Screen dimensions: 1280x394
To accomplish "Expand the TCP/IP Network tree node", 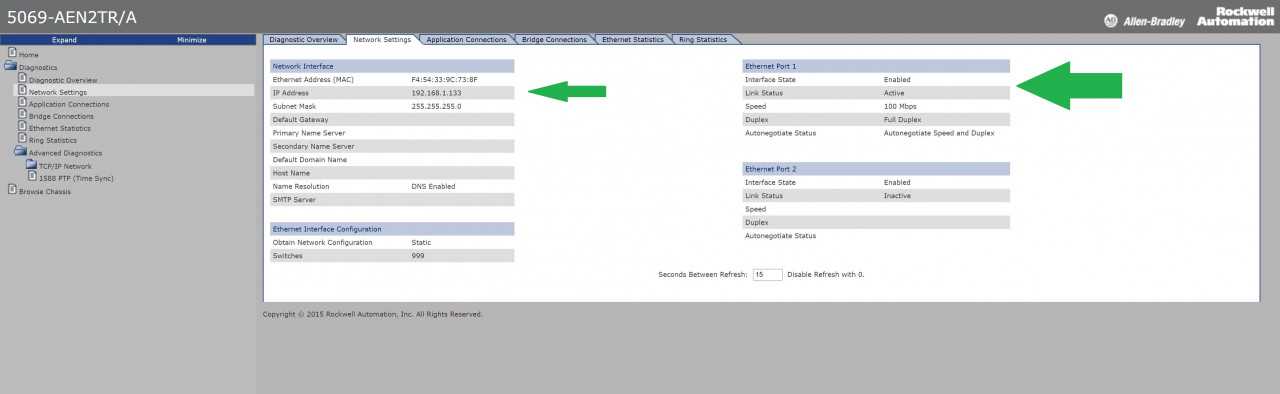I will [65, 166].
